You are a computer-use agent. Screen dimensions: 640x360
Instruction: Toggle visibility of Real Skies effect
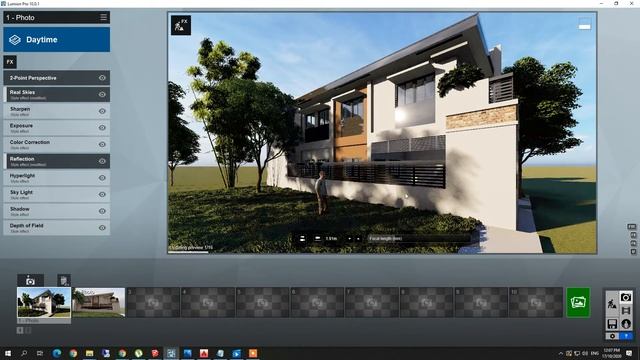click(x=102, y=94)
